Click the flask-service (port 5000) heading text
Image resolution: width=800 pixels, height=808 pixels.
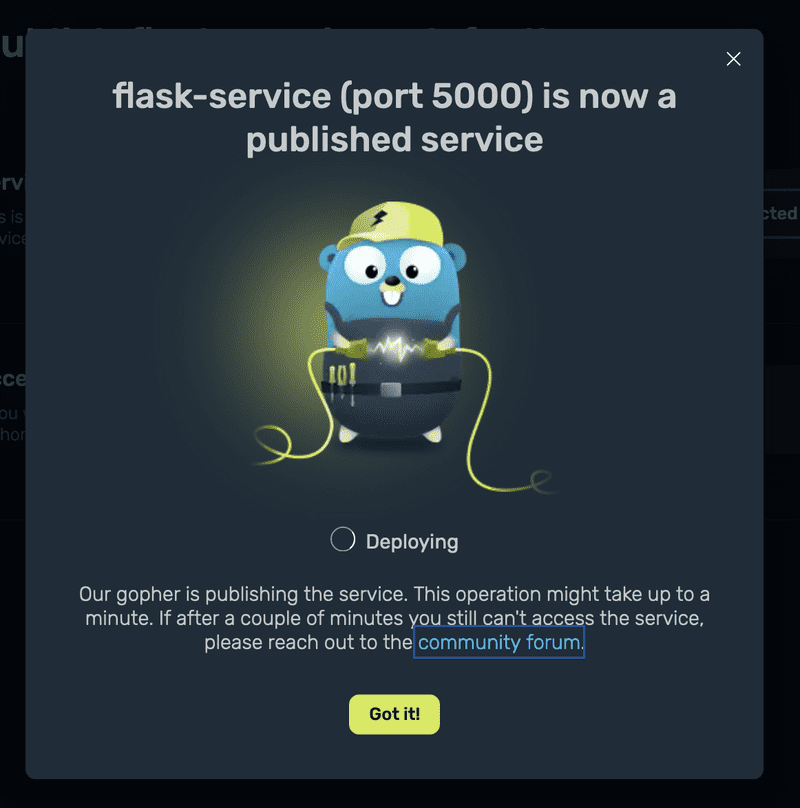tap(394, 96)
